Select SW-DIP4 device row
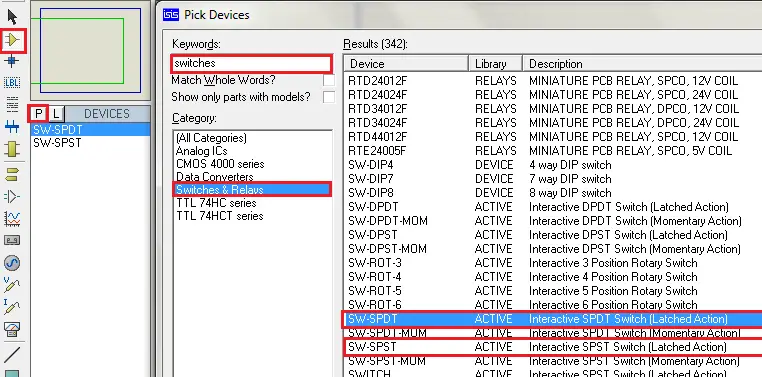The image size is (762, 377). click(553, 165)
